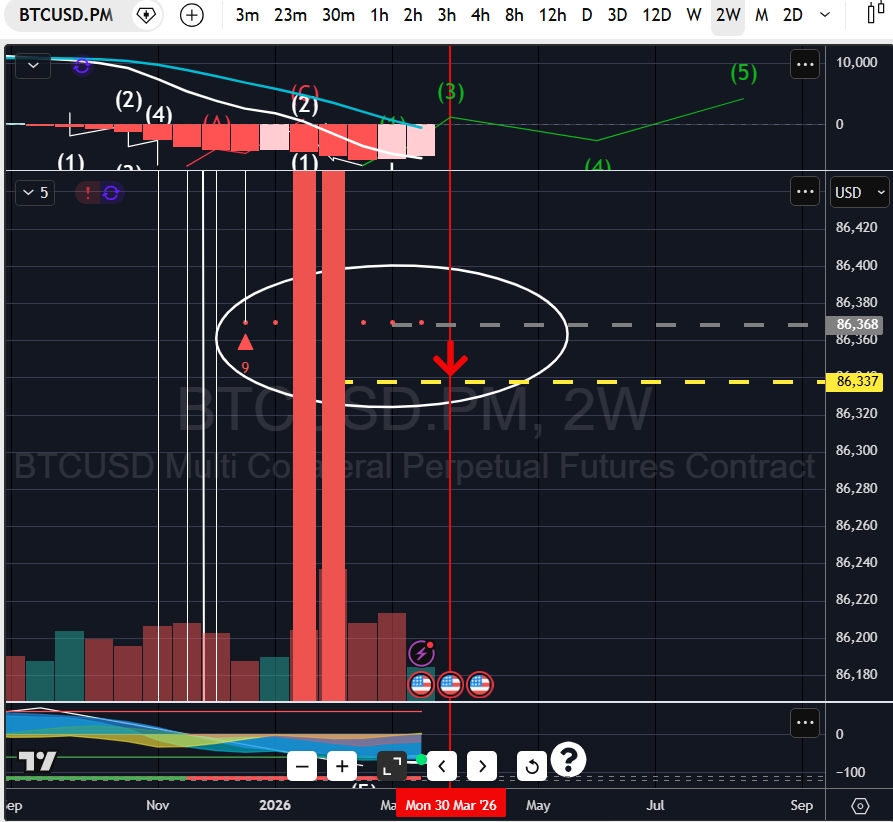Expand the main pane legend showing 5
The image size is (893, 822).
[x=35, y=193]
